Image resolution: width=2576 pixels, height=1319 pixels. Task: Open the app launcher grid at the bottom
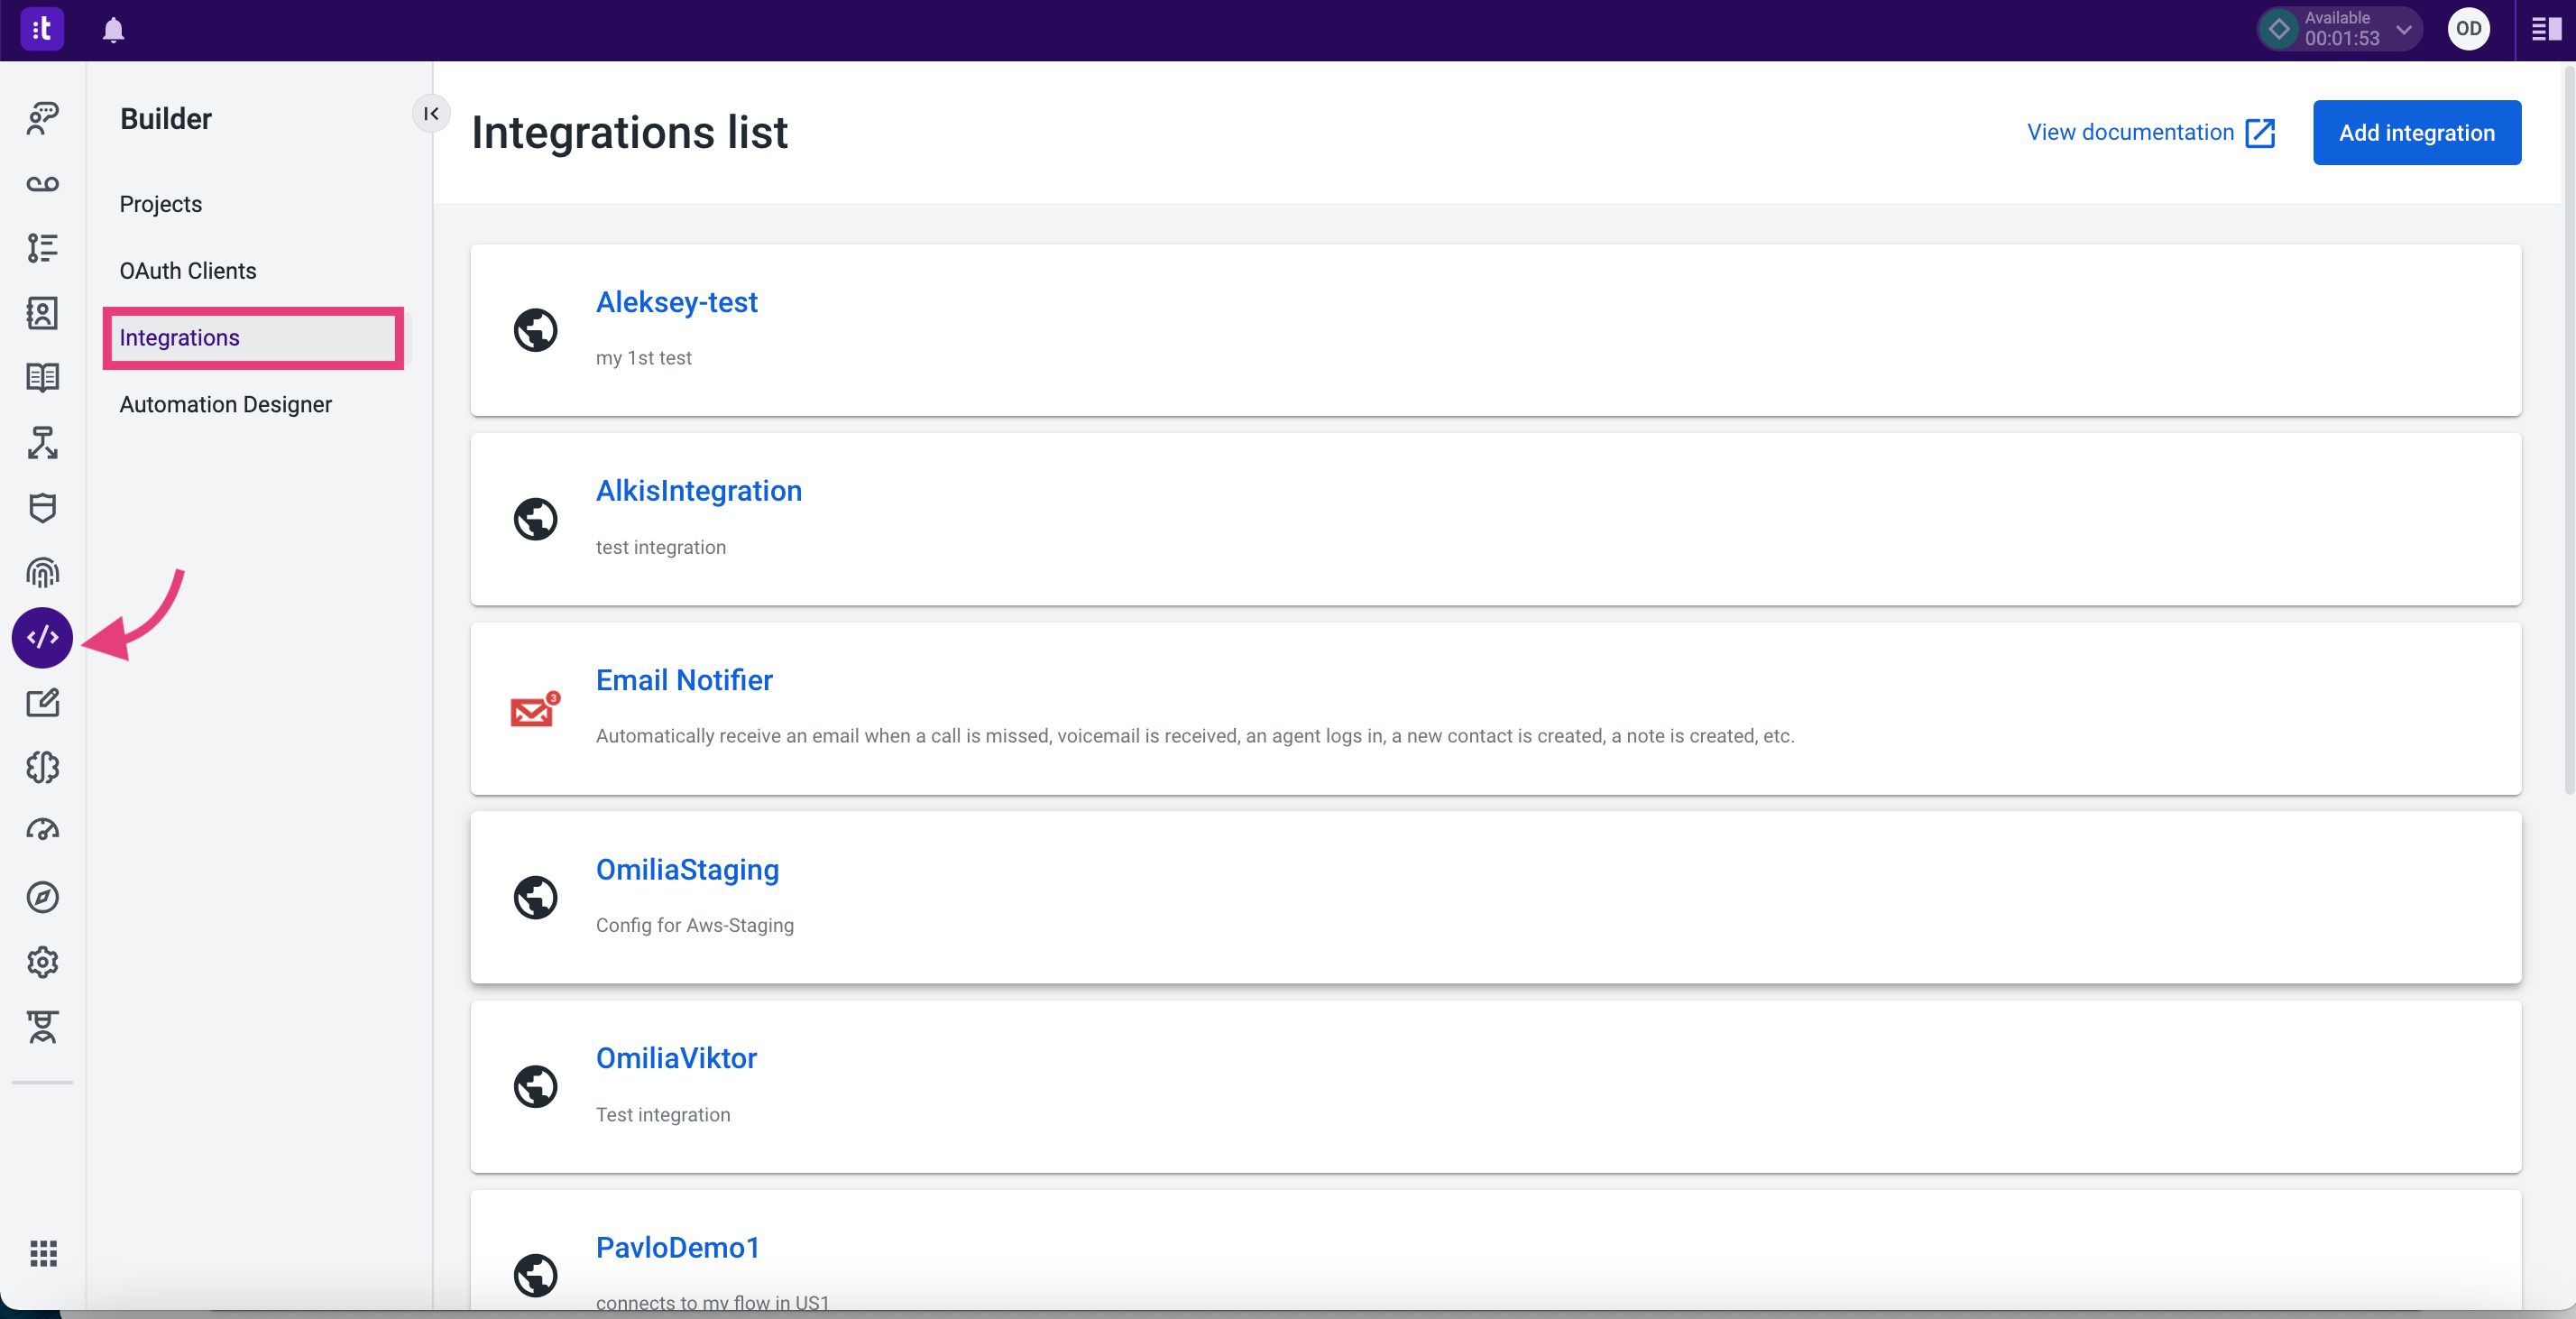43,1254
